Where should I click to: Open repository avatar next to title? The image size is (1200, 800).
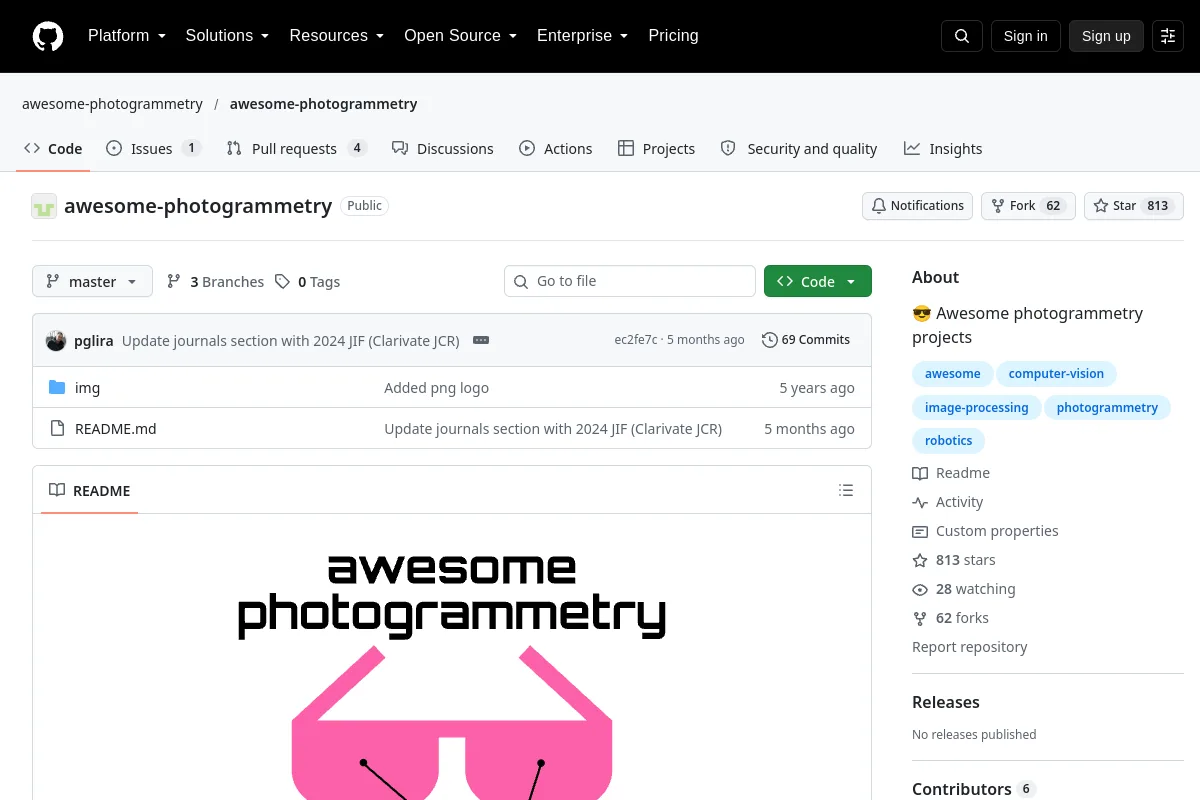(x=44, y=206)
